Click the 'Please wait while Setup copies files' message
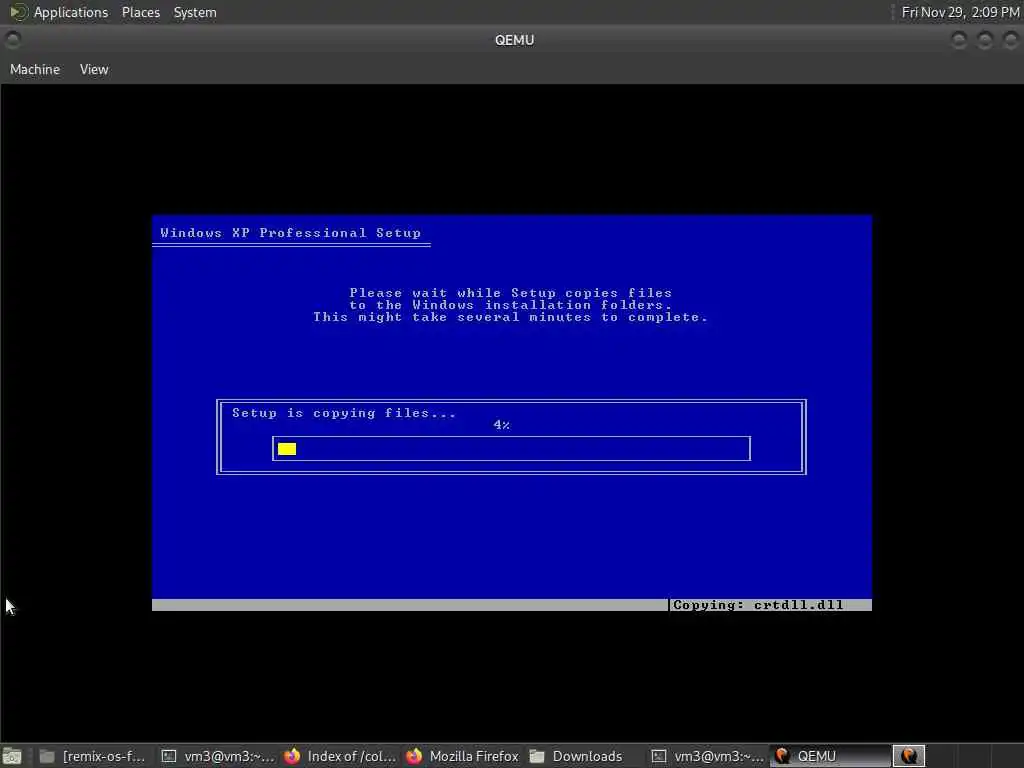The height and width of the screenshot is (768, 1024). coord(511,293)
